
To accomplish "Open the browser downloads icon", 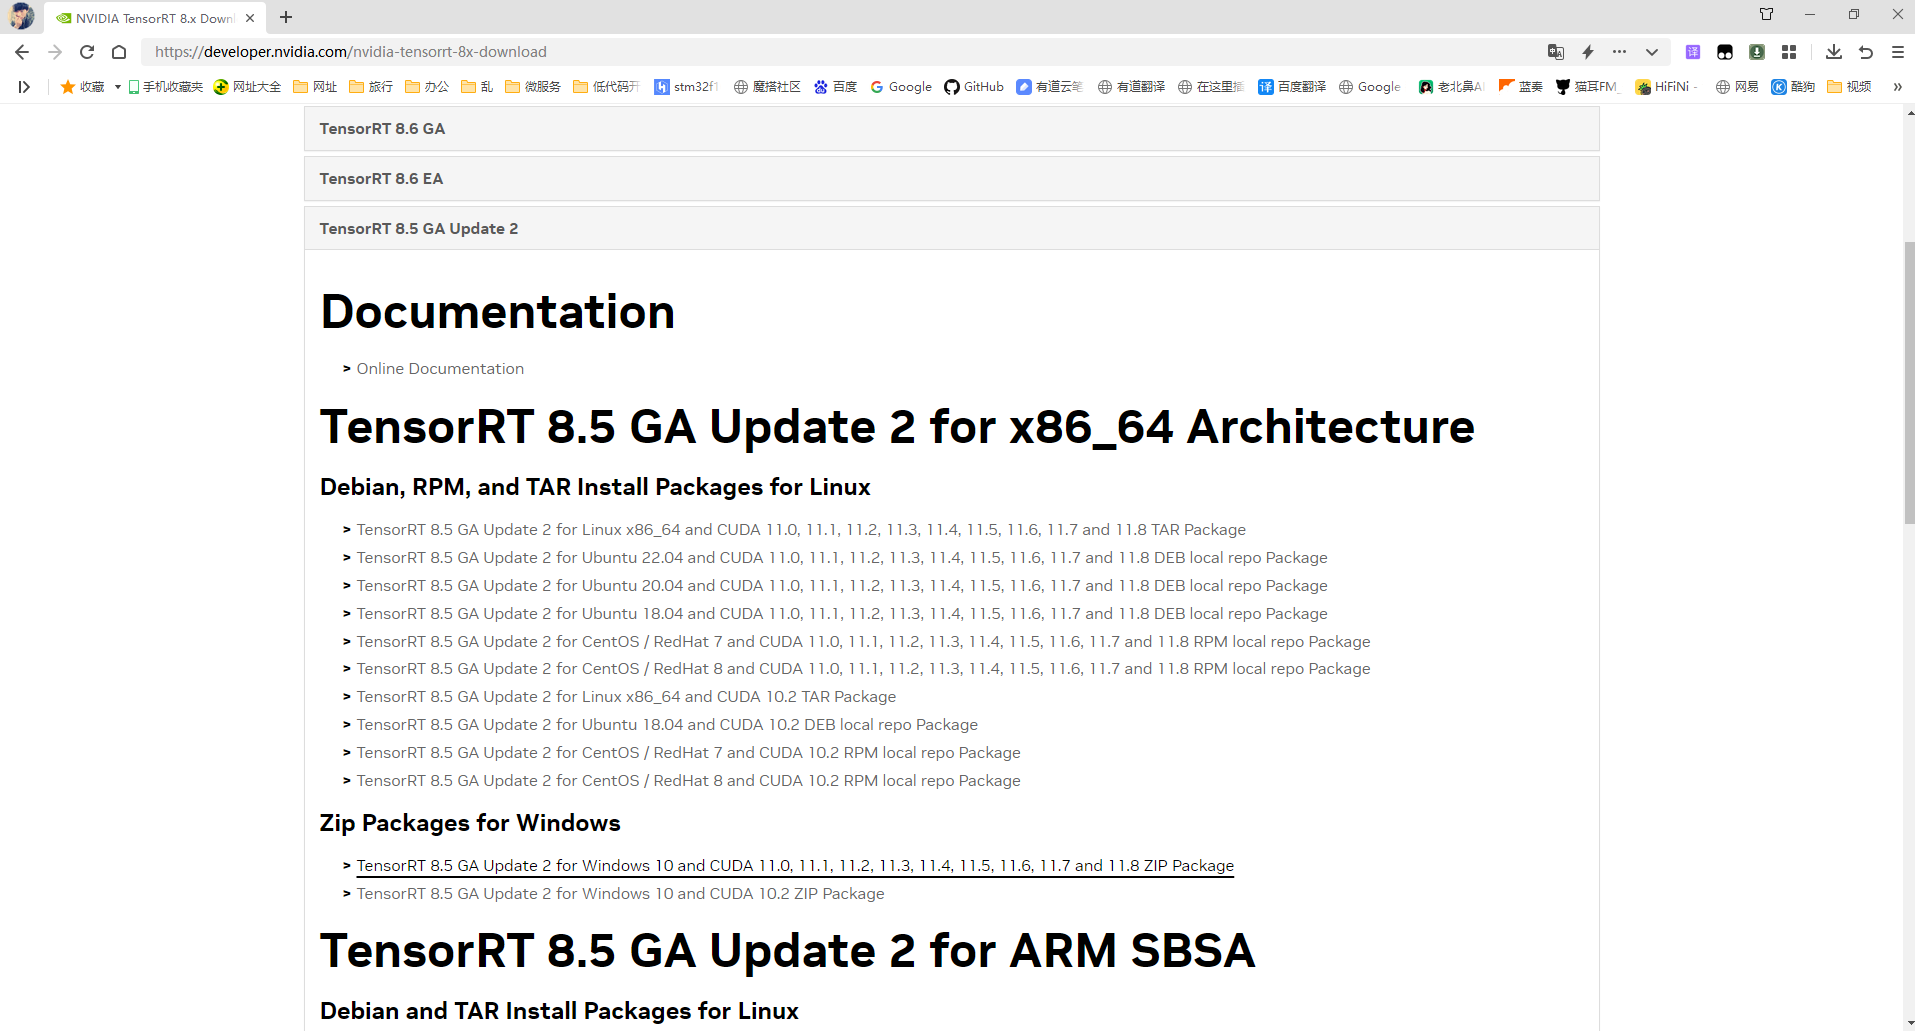I will (1833, 52).
